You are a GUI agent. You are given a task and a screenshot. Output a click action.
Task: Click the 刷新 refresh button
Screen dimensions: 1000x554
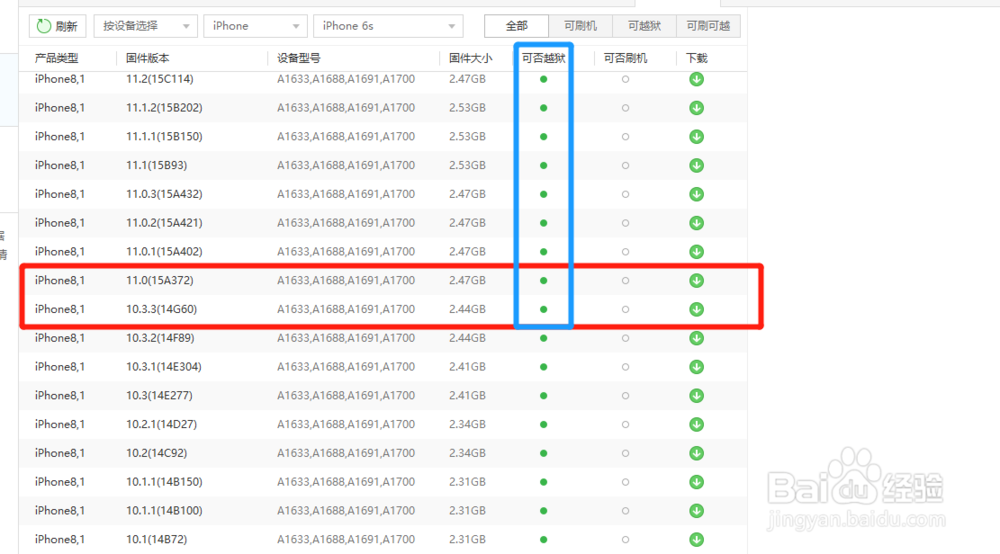(57, 26)
